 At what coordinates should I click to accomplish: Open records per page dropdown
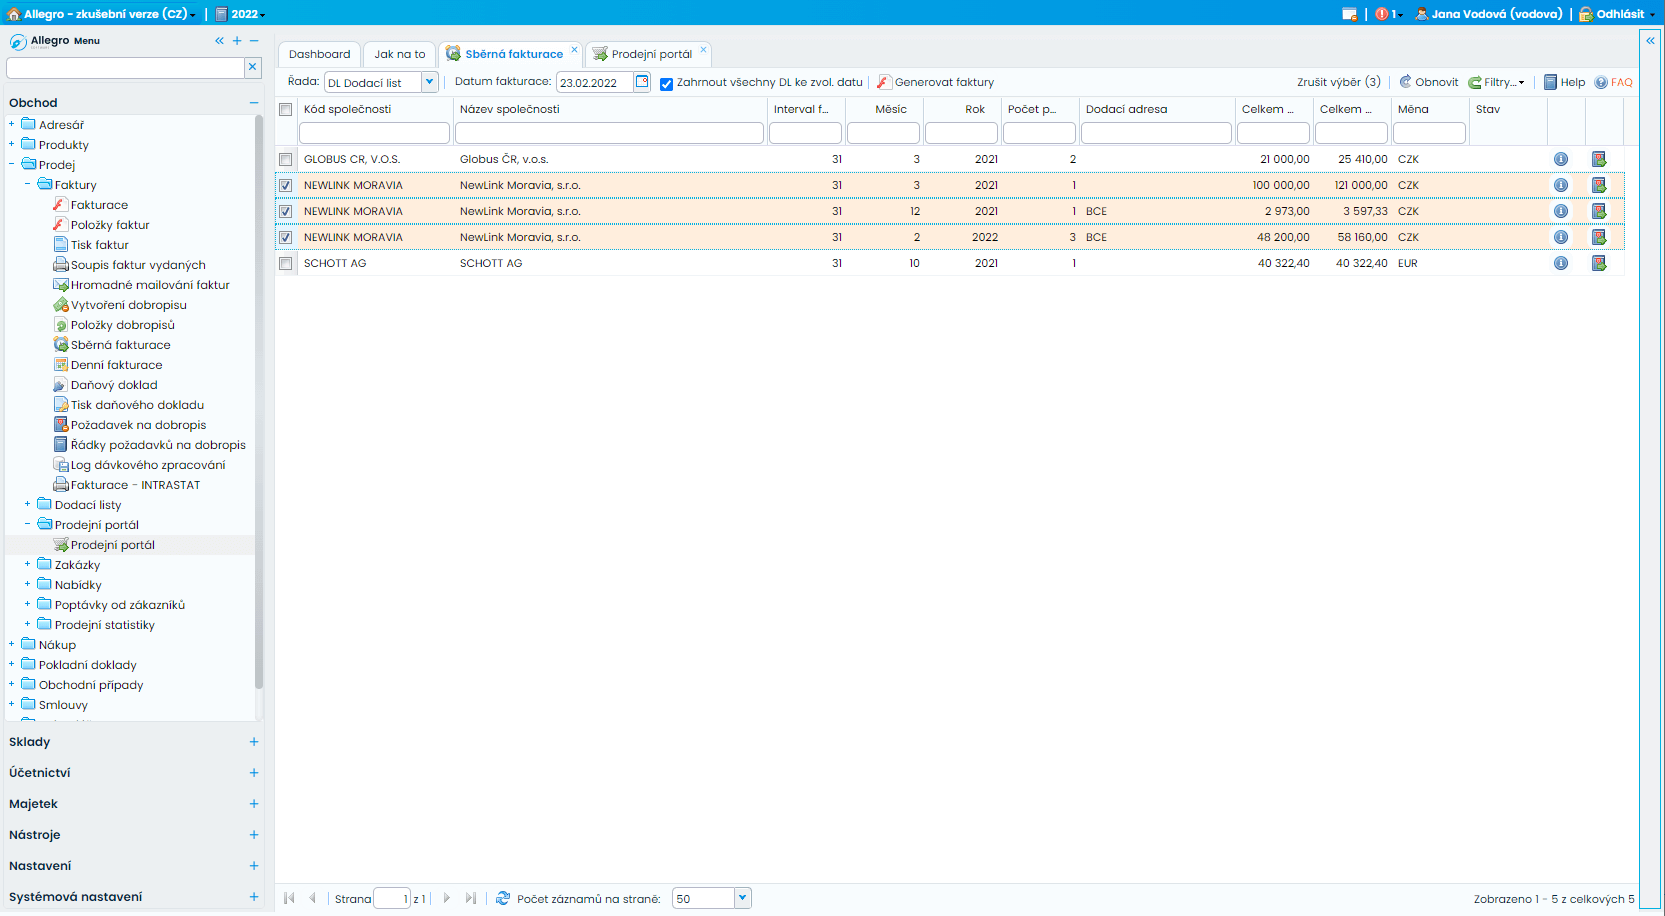[x=742, y=898]
